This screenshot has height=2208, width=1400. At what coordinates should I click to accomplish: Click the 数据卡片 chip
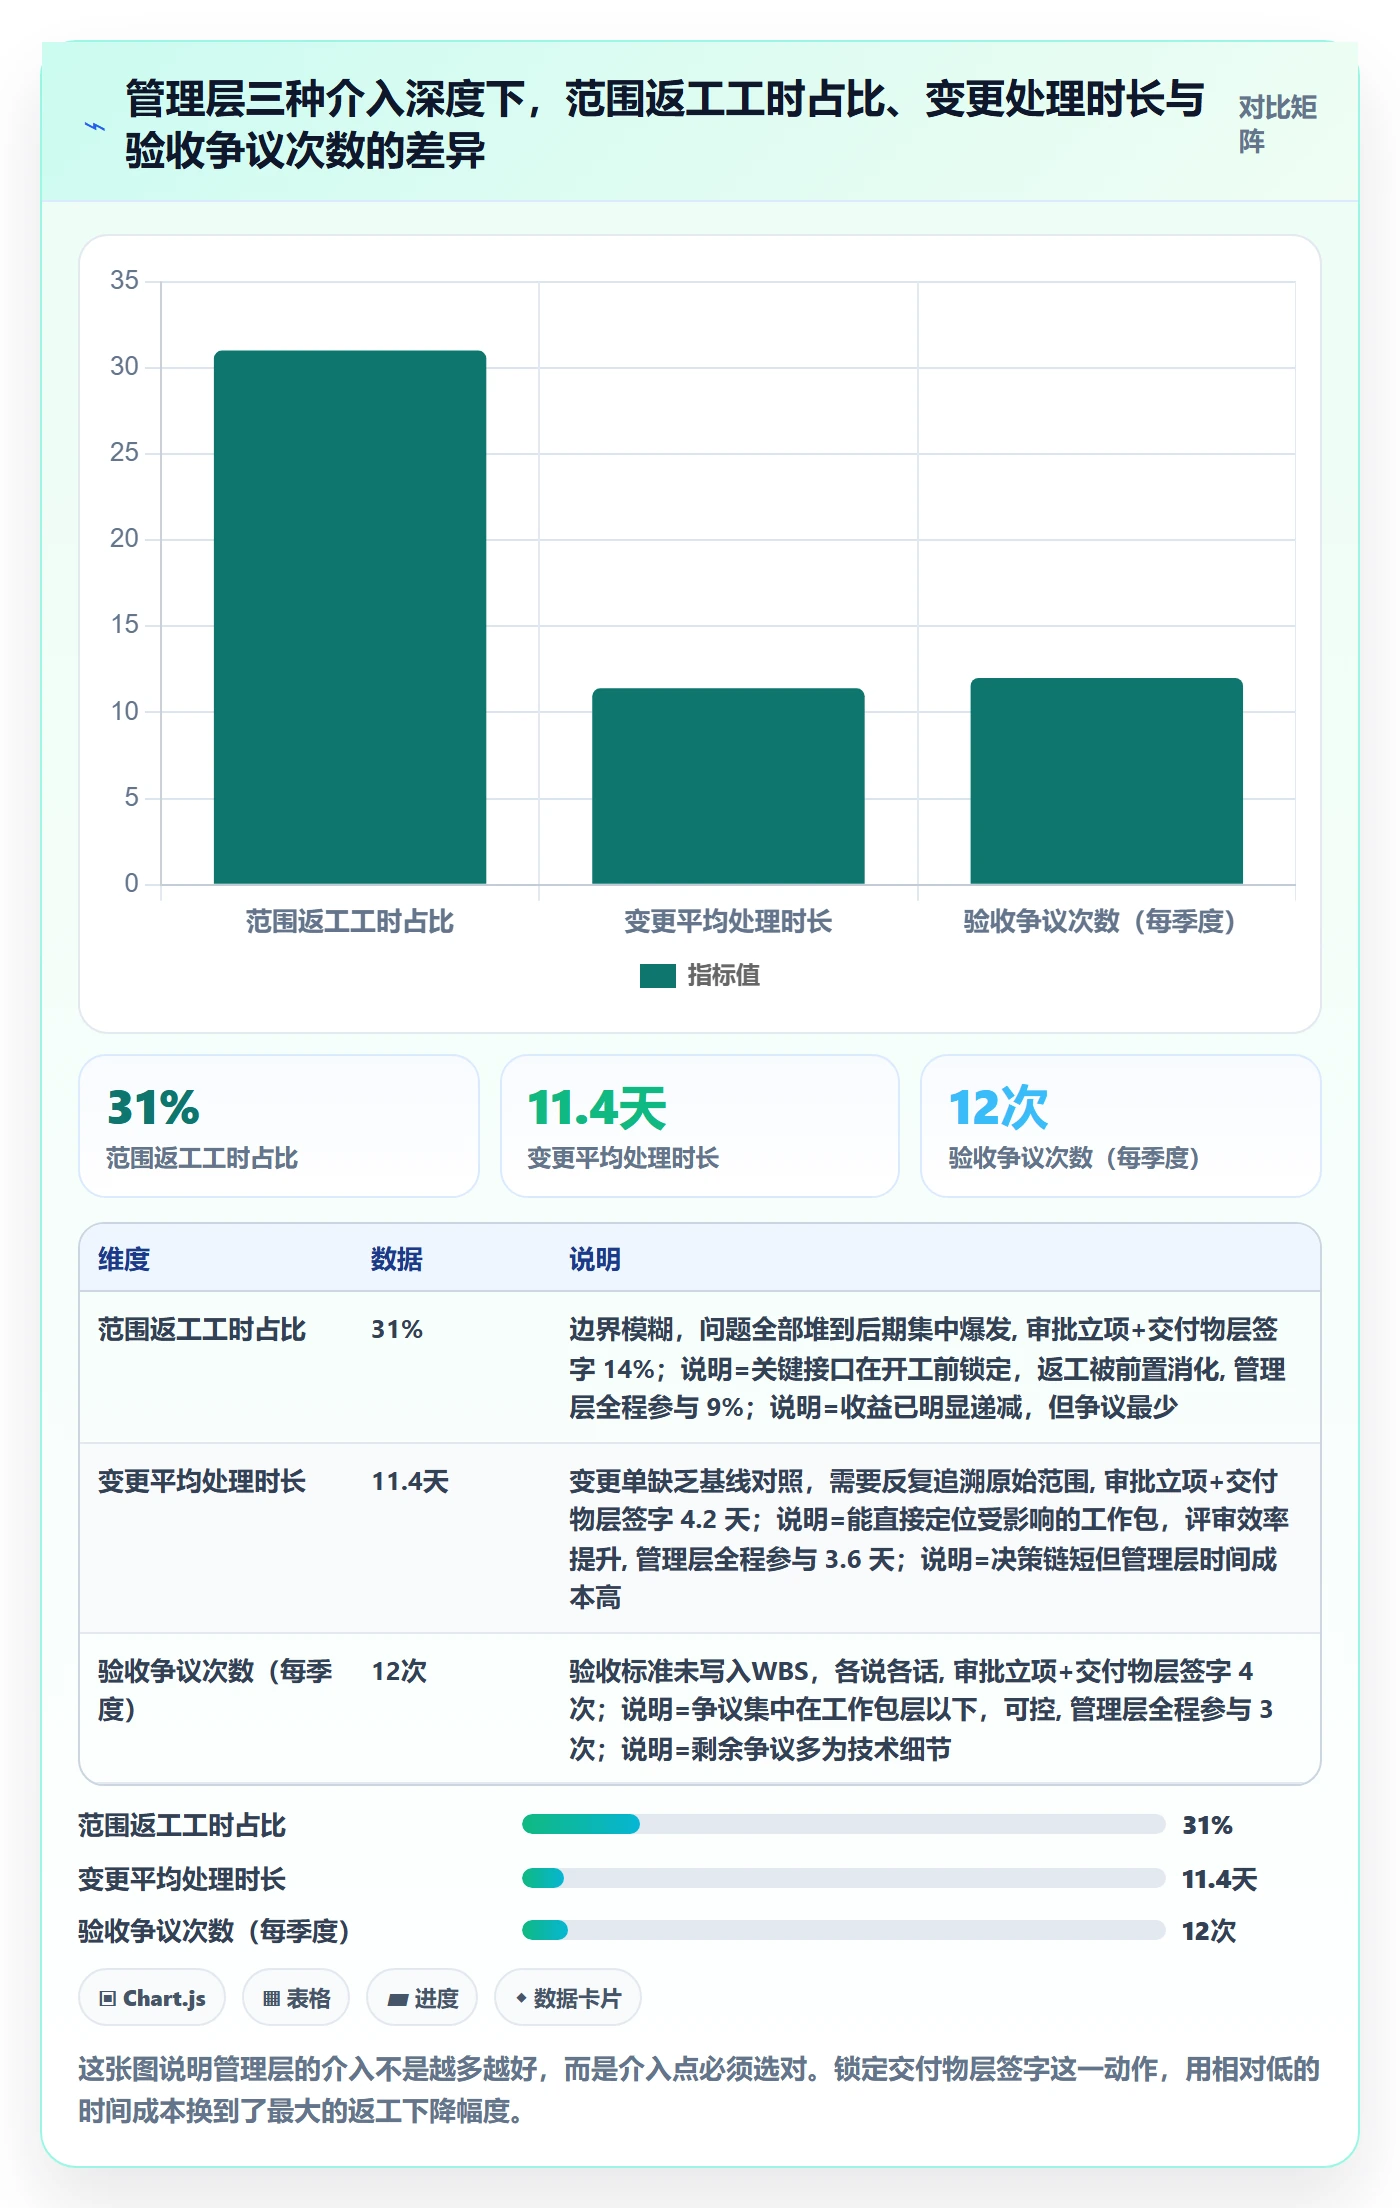(568, 1998)
